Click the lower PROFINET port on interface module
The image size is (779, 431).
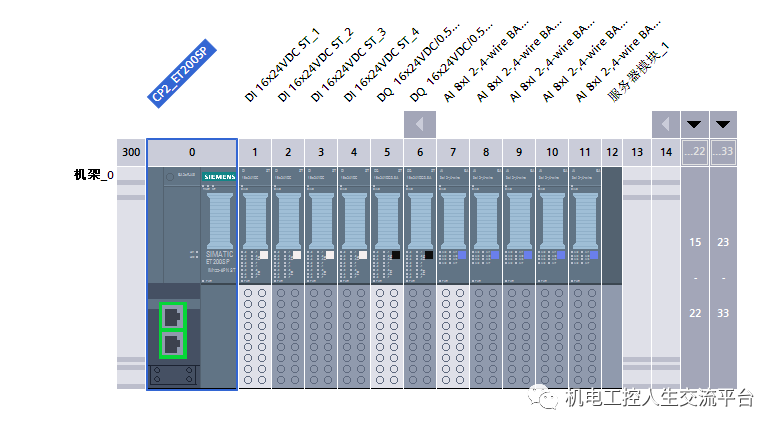[x=172, y=344]
